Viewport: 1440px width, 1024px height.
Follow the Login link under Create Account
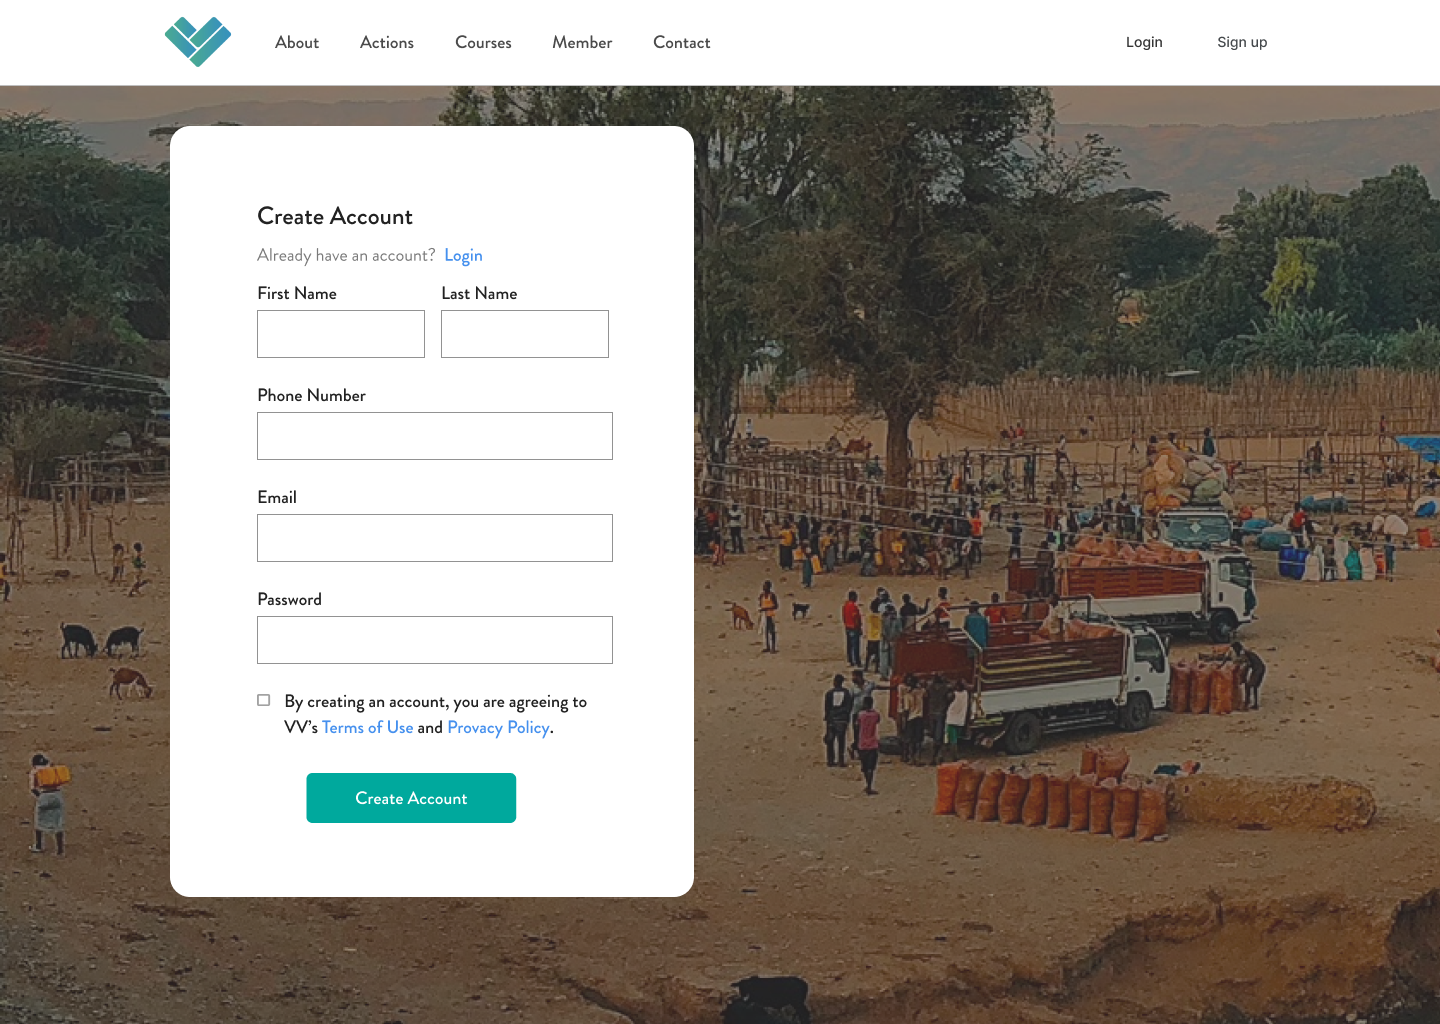(x=463, y=255)
